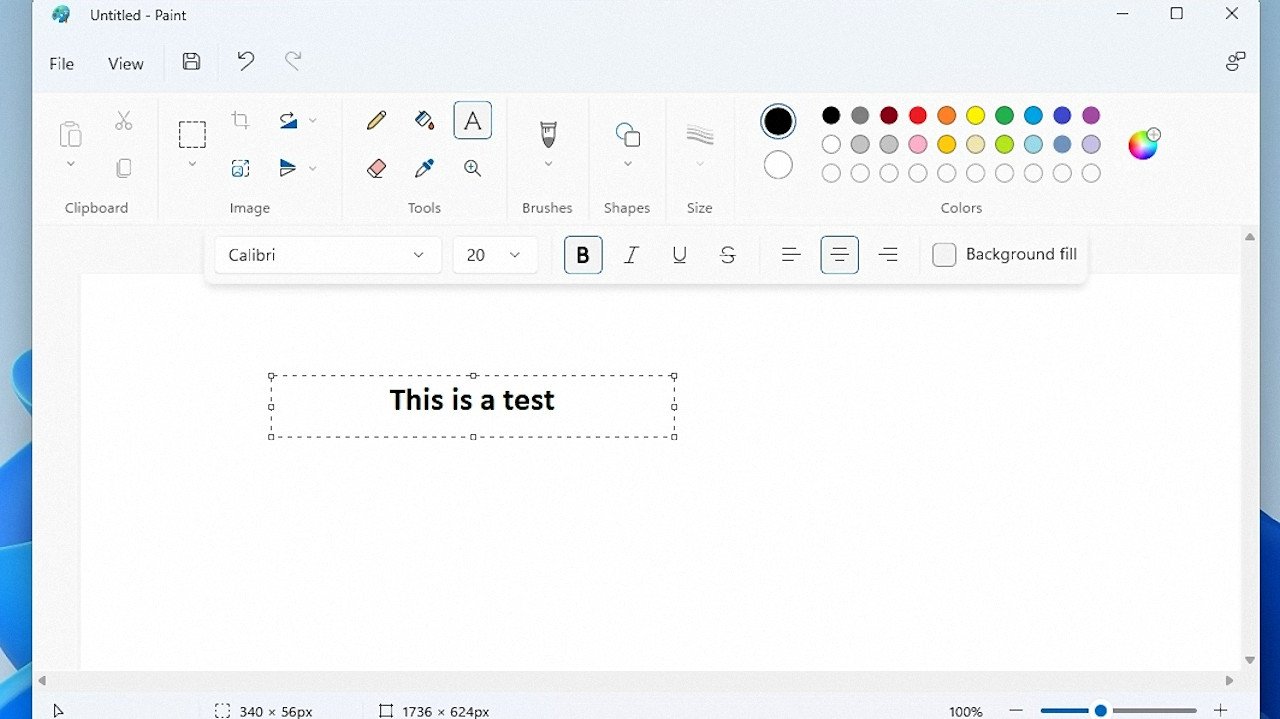Open the View menu
Image resolution: width=1280 pixels, height=719 pixels.
[x=126, y=63]
